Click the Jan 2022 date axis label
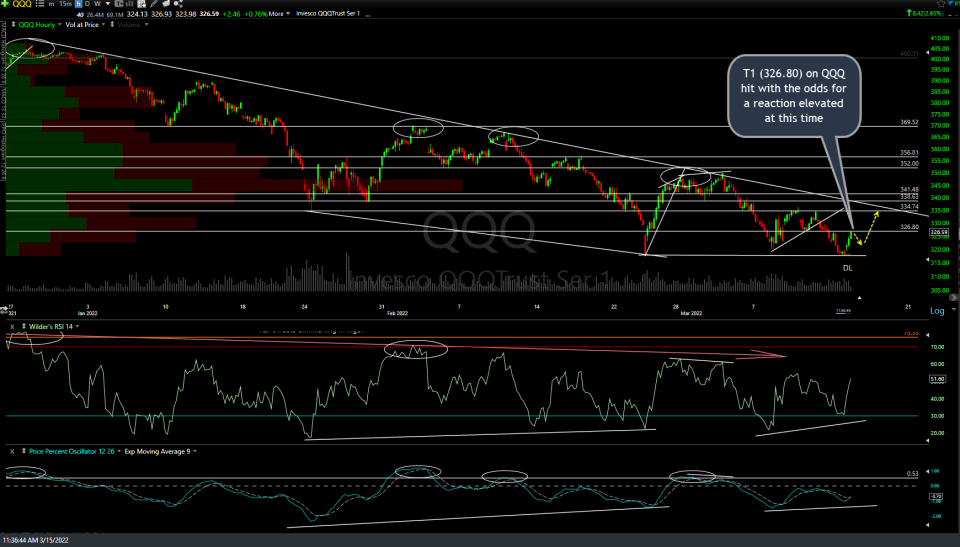 (x=88, y=313)
